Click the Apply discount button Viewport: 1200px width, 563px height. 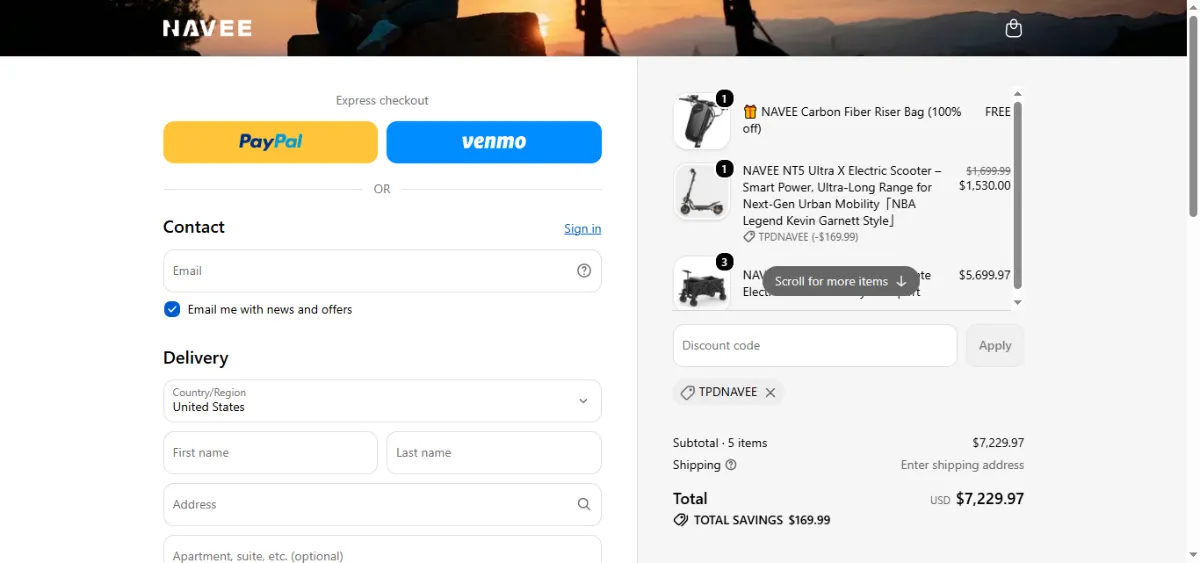pos(995,345)
